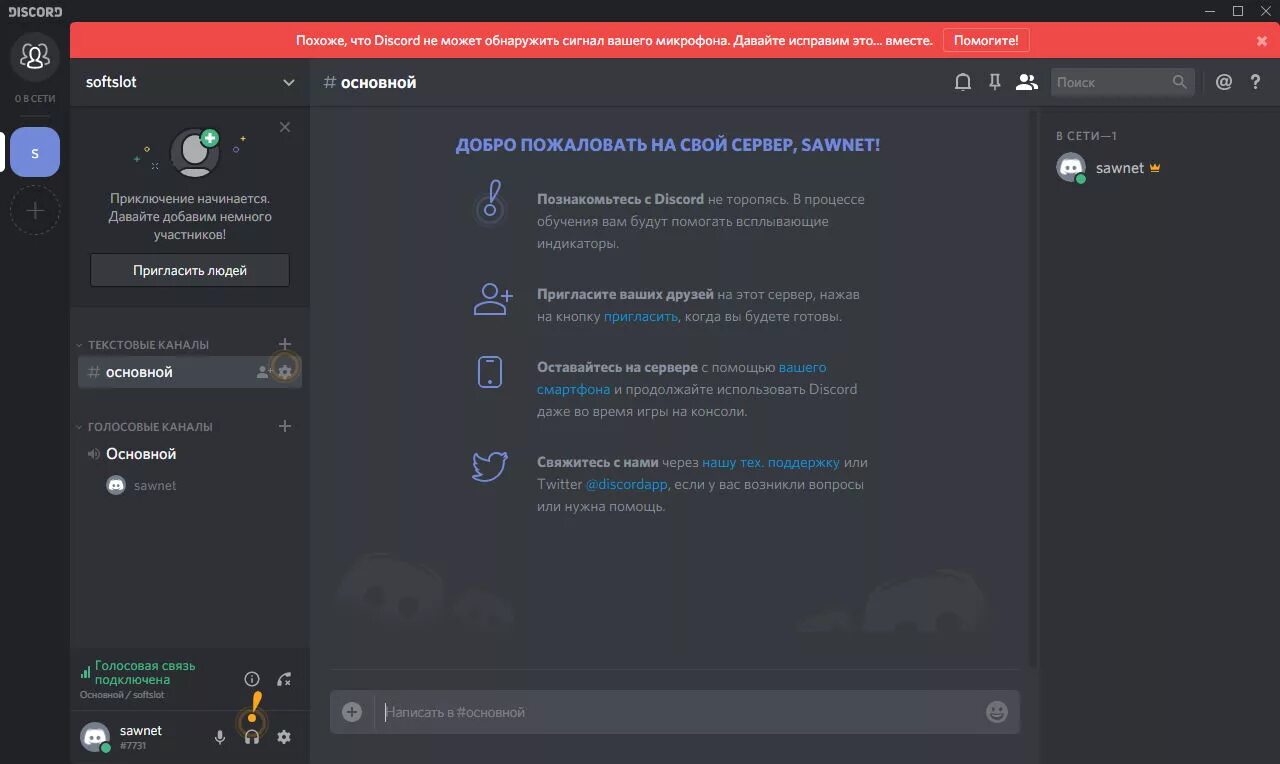Viewport: 1280px width, 764px height.
Task: Create a new text channel plus icon
Action: [285, 344]
